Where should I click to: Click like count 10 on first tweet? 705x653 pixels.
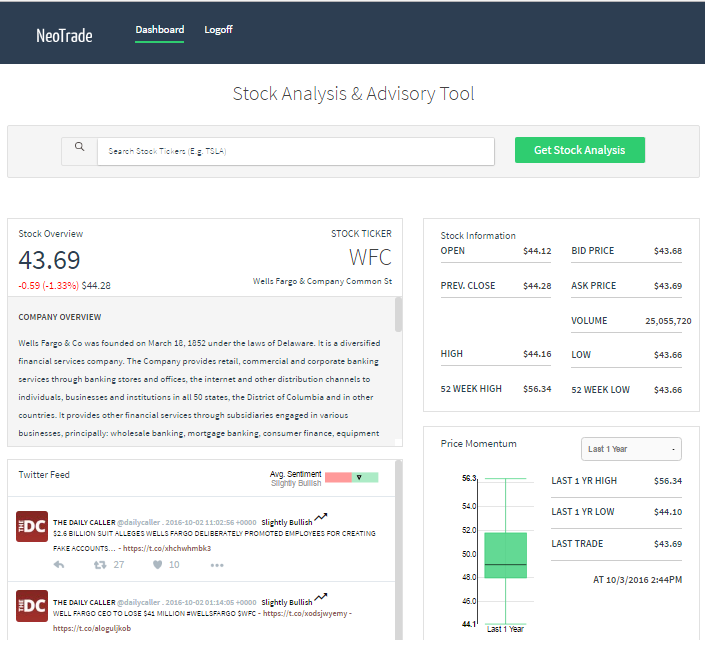click(x=174, y=565)
